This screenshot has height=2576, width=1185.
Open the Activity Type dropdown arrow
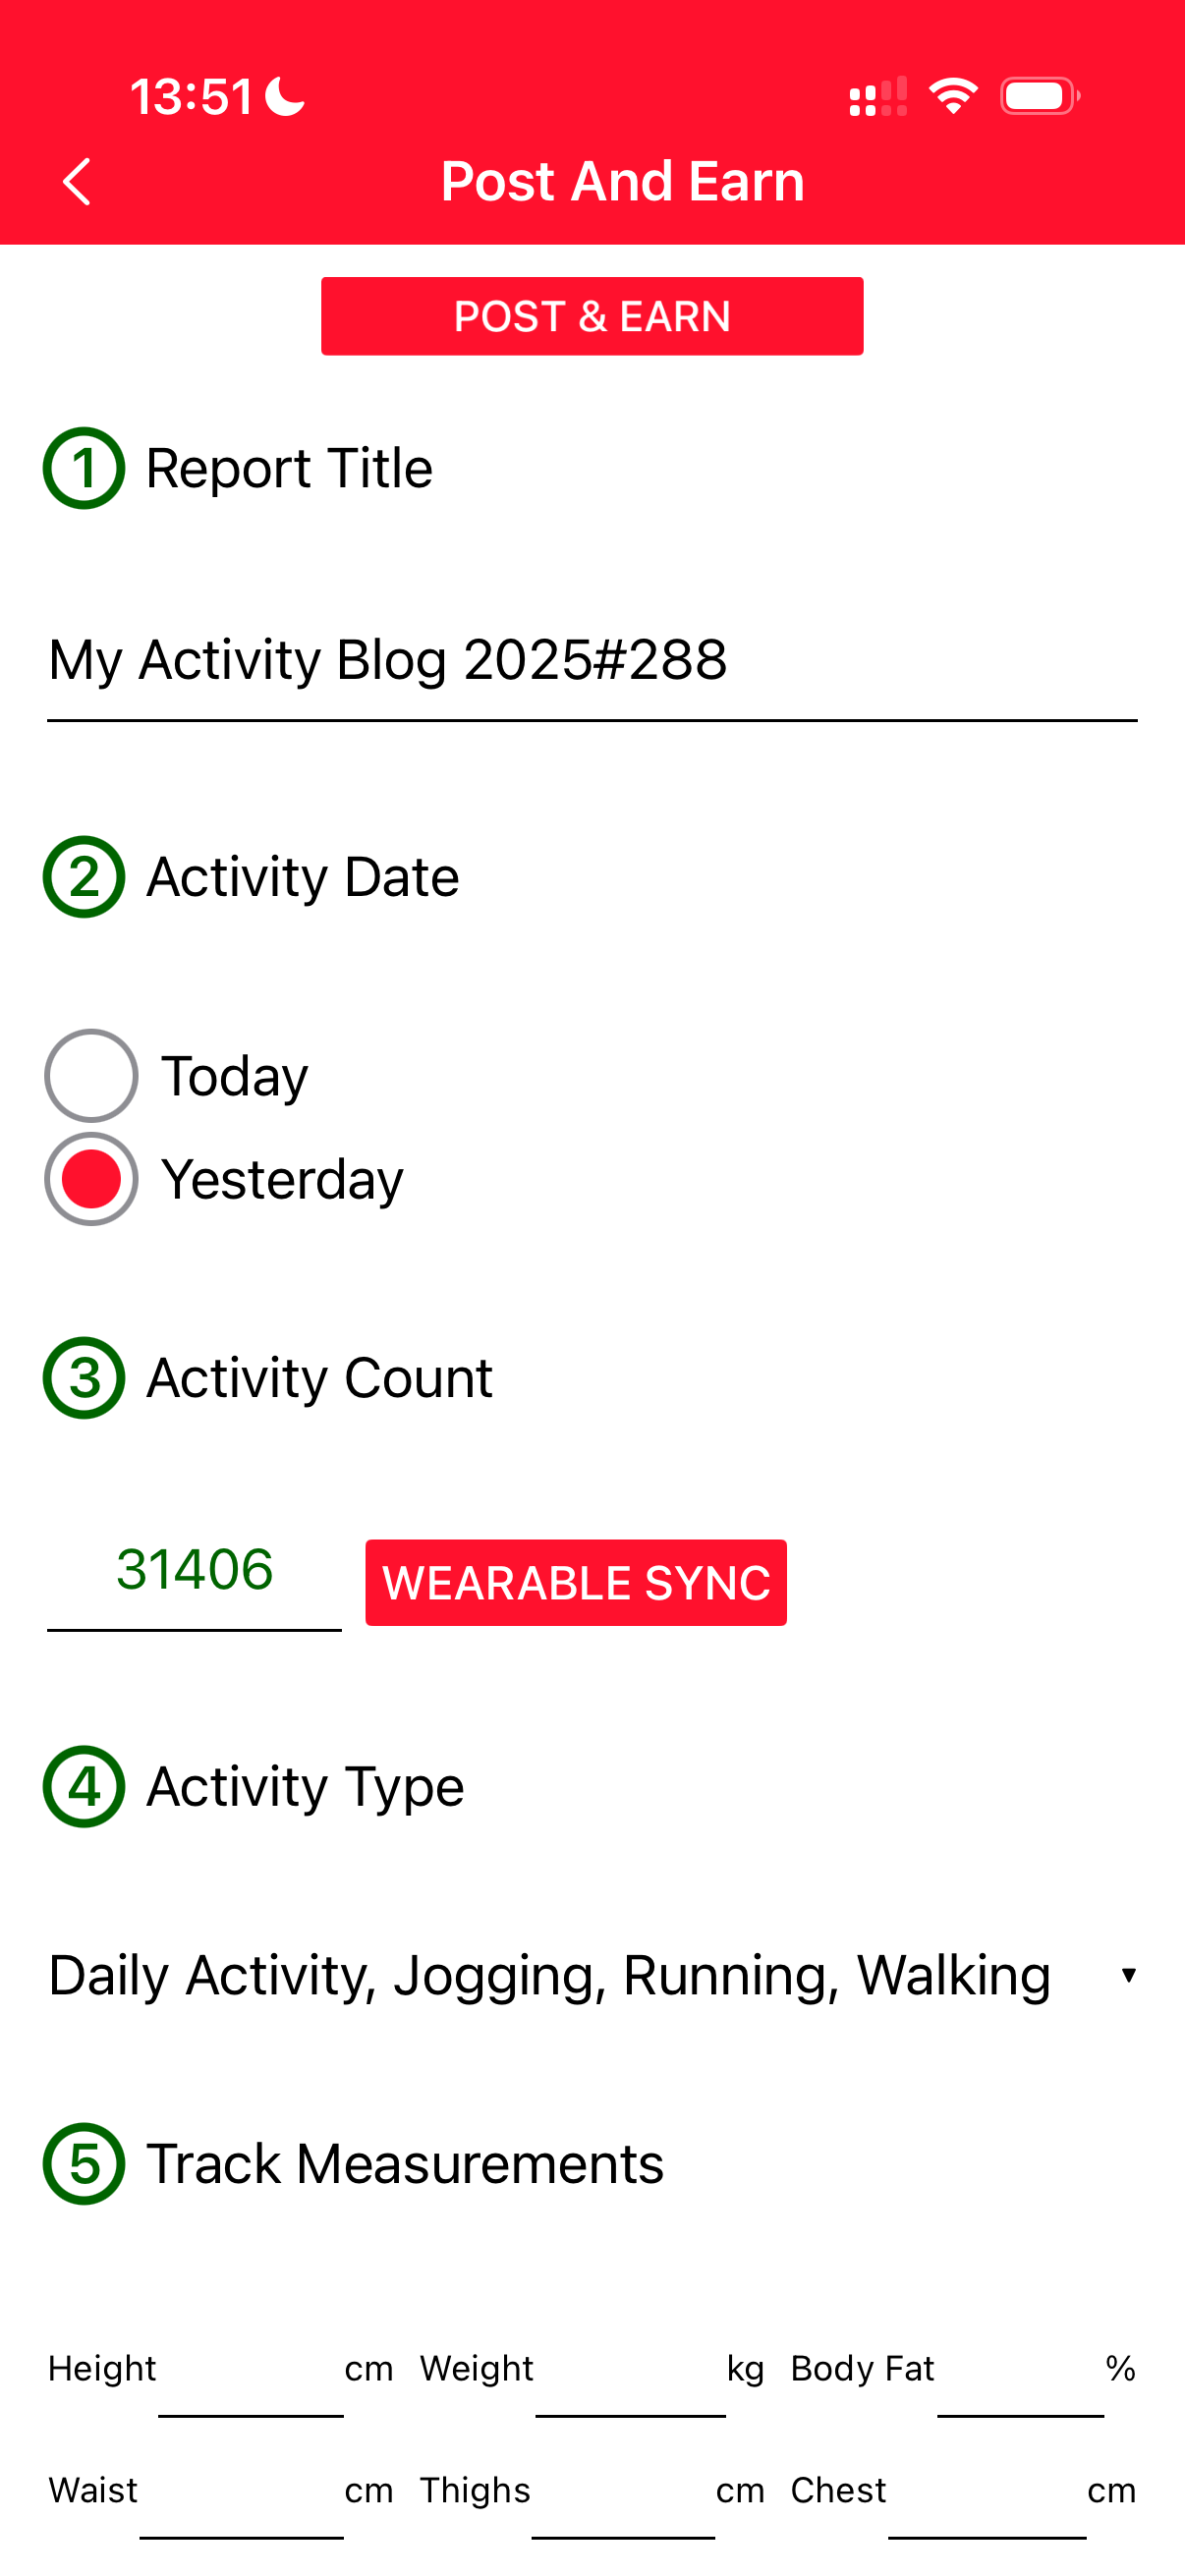(1129, 1975)
